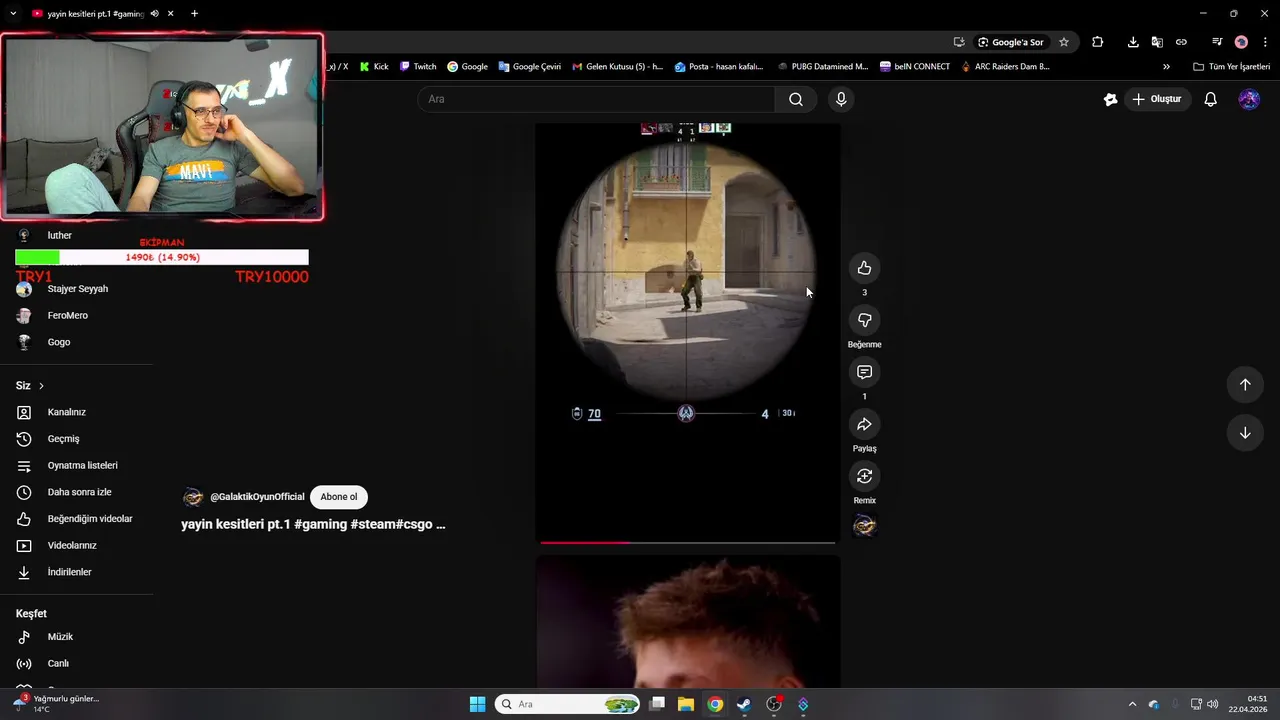Start voice search with microphone icon
The width and height of the screenshot is (1280, 720).
[x=841, y=99]
